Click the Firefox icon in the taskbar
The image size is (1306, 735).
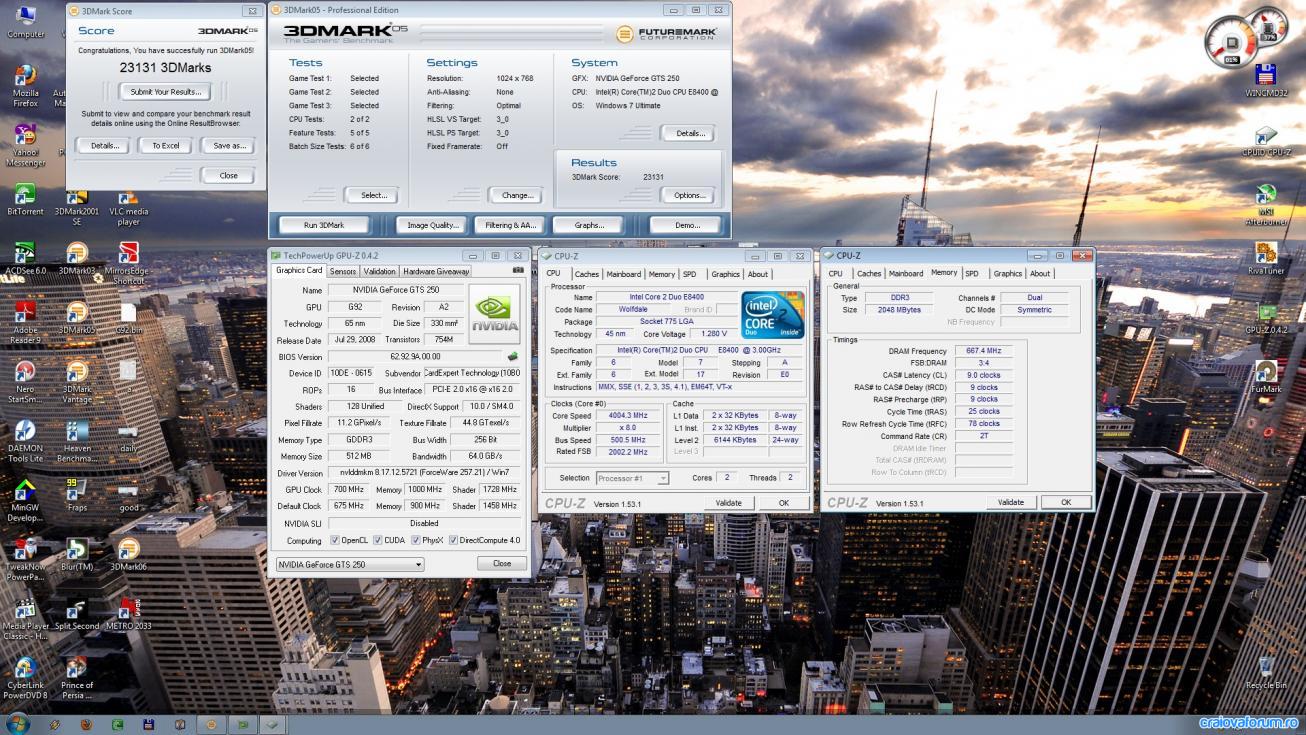(86, 724)
